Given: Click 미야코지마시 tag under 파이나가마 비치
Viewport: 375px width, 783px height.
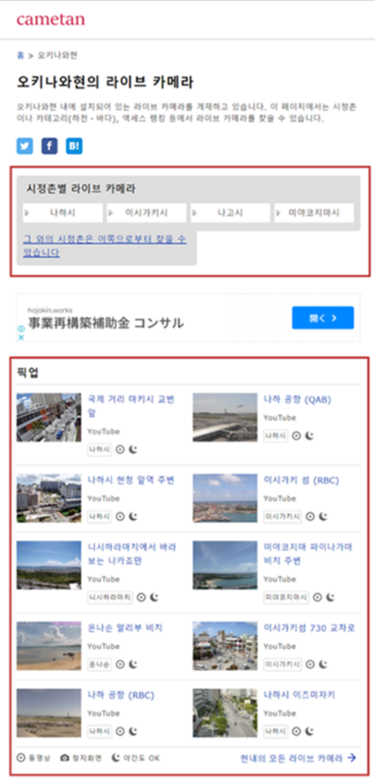Looking at the screenshot, I should [286, 597].
